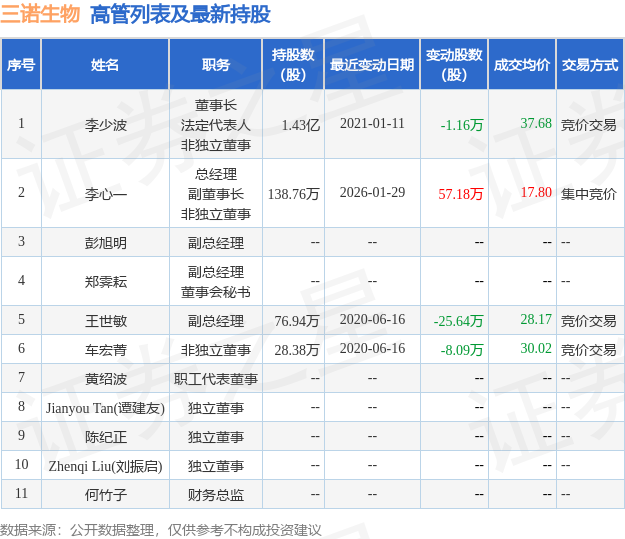This screenshot has height=539, width=625.
Task: Click 李少波's 董事长 title line
Action: (216, 105)
